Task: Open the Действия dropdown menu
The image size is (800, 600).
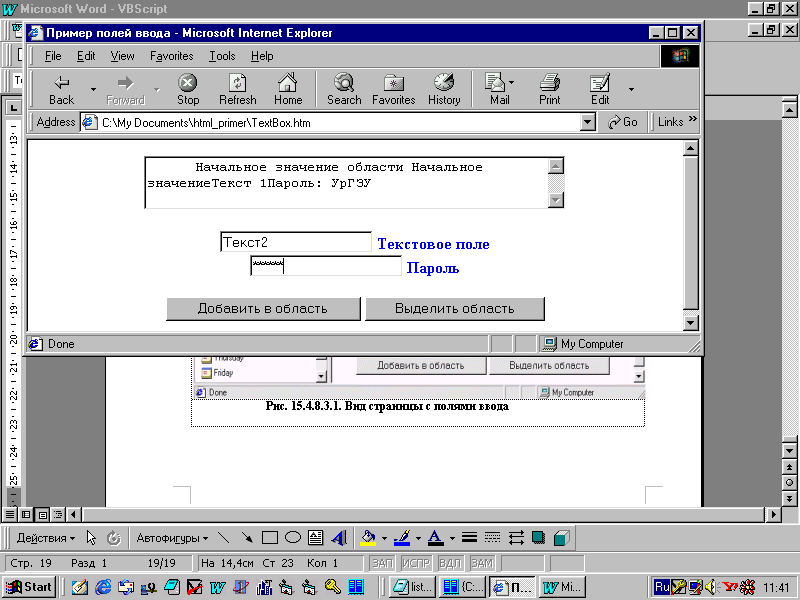Action: [45, 538]
